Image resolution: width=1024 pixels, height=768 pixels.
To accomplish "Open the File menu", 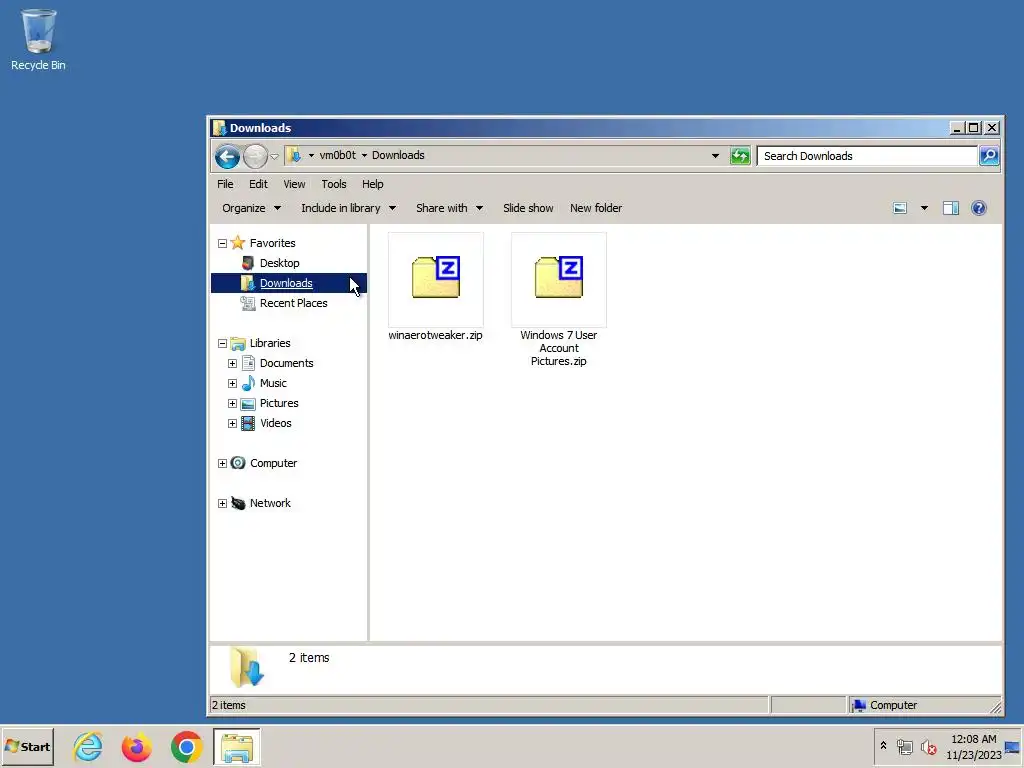I will point(225,184).
